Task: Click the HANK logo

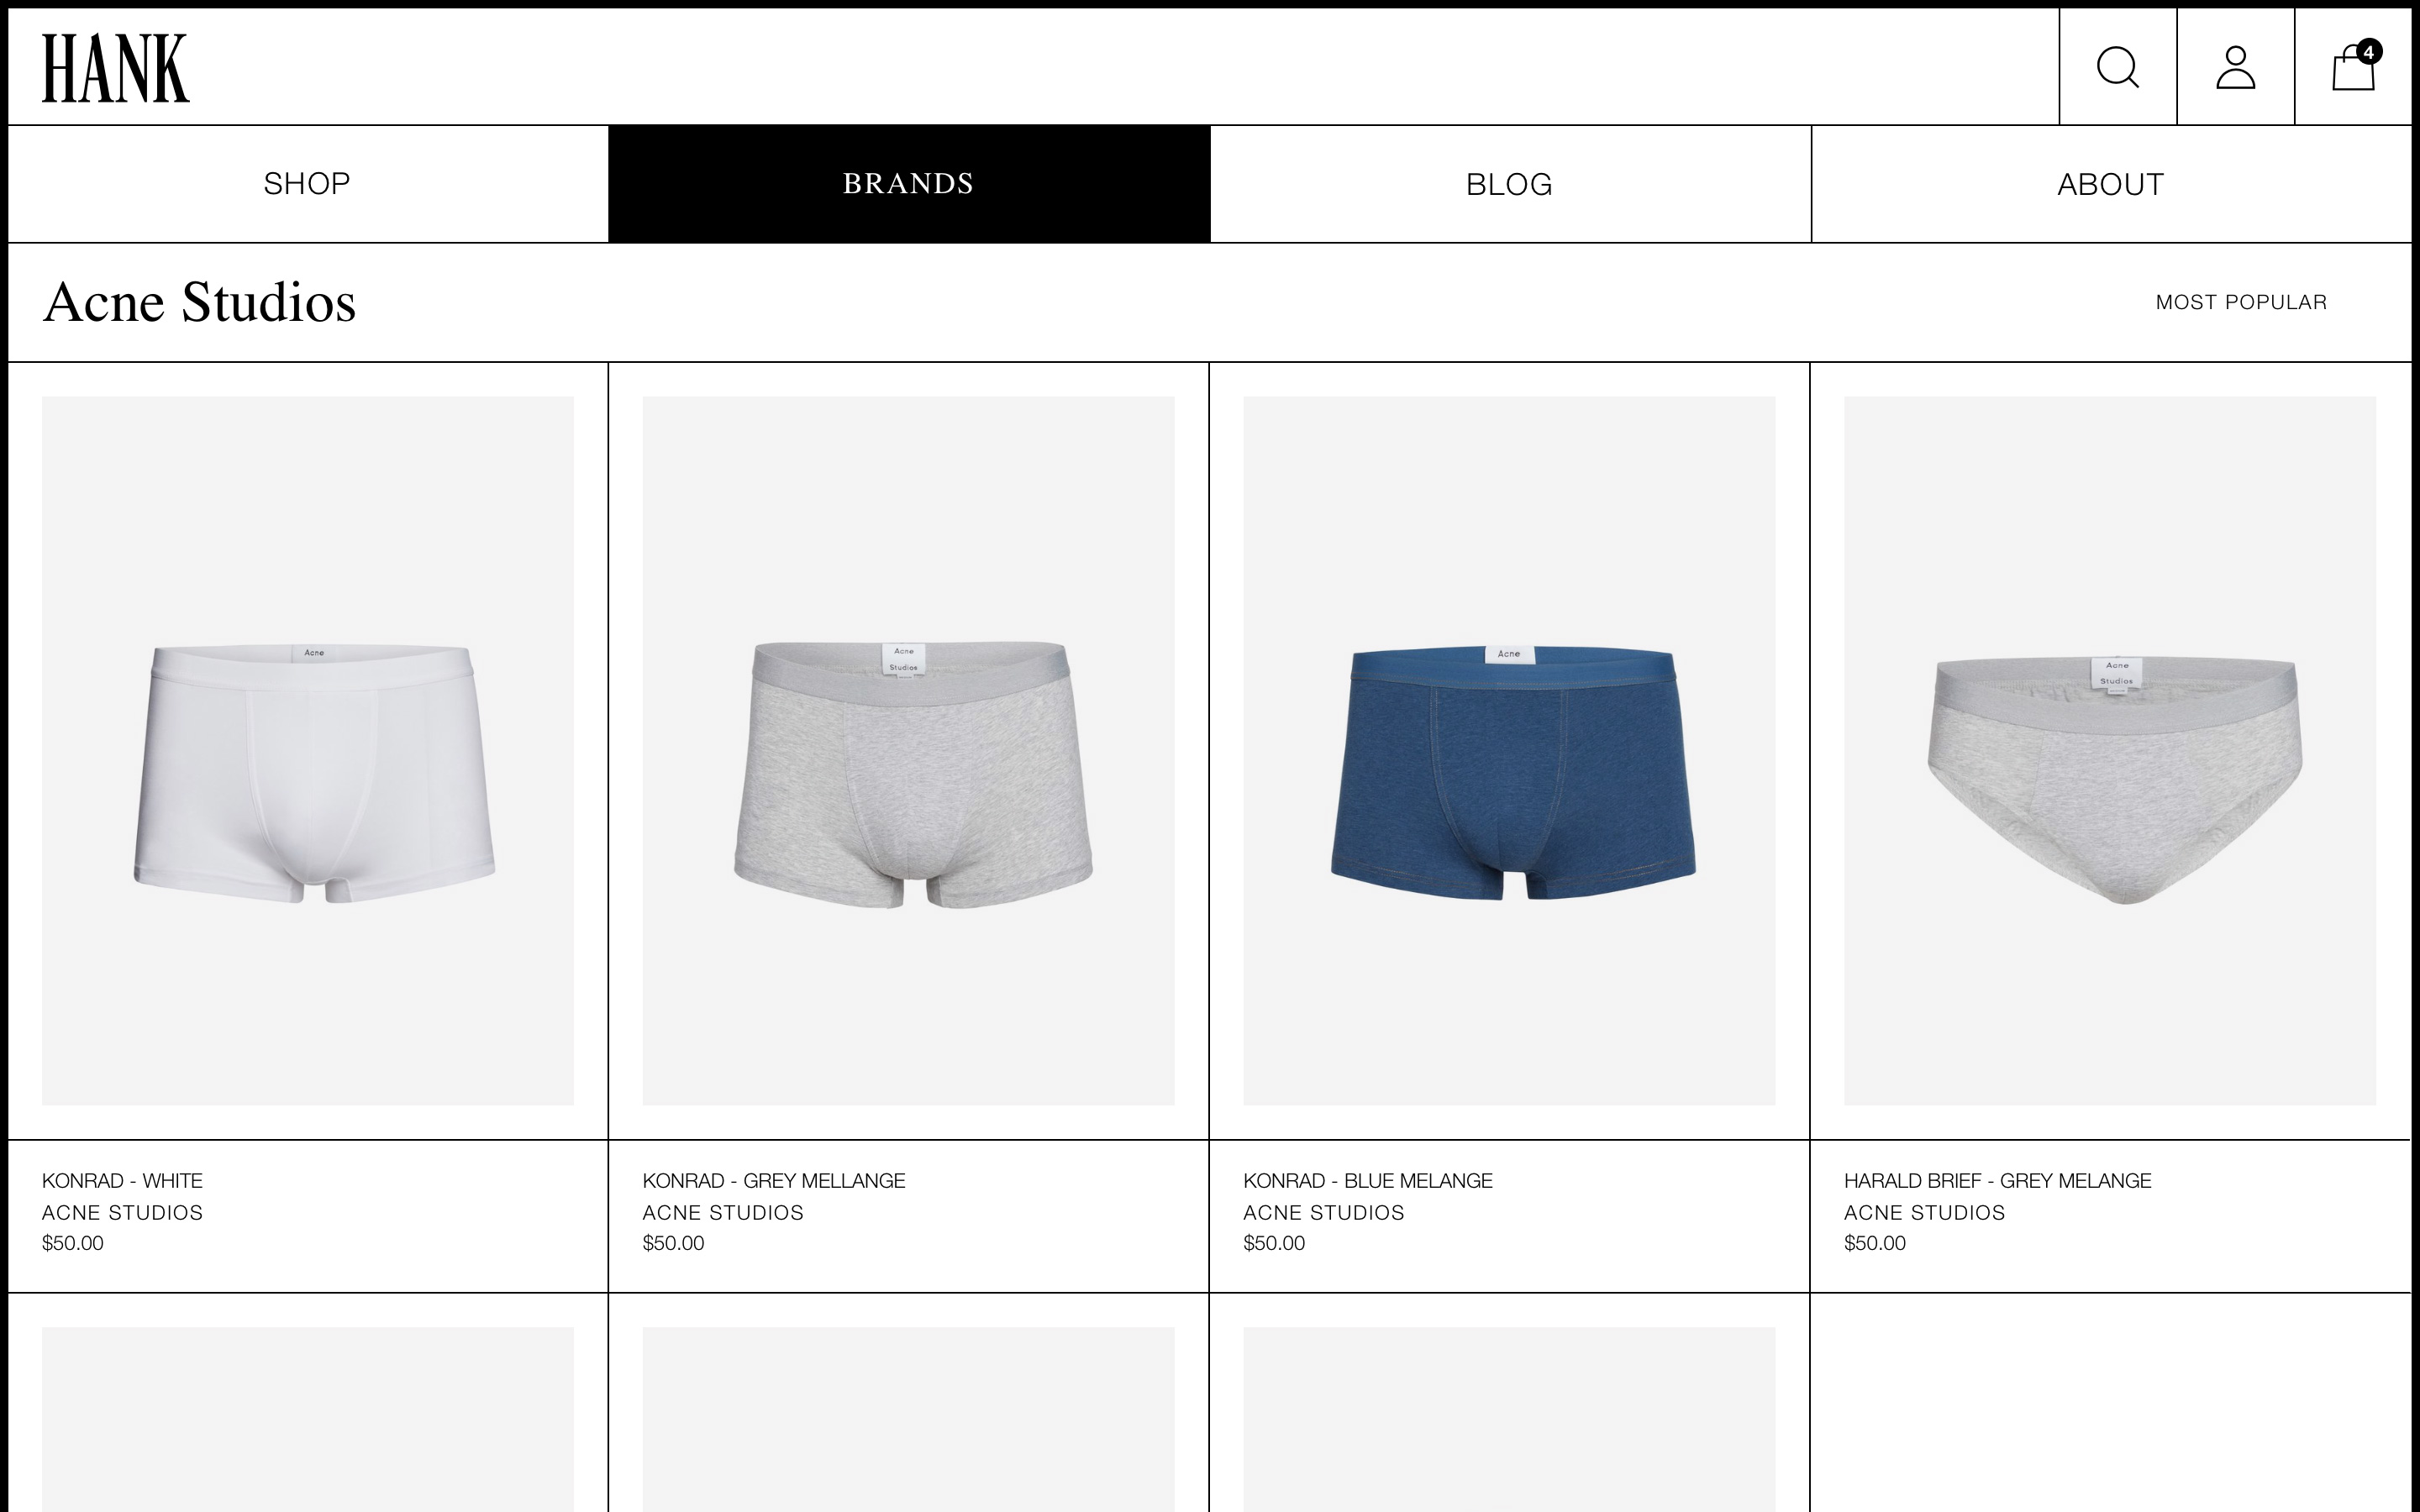Action: (x=115, y=68)
